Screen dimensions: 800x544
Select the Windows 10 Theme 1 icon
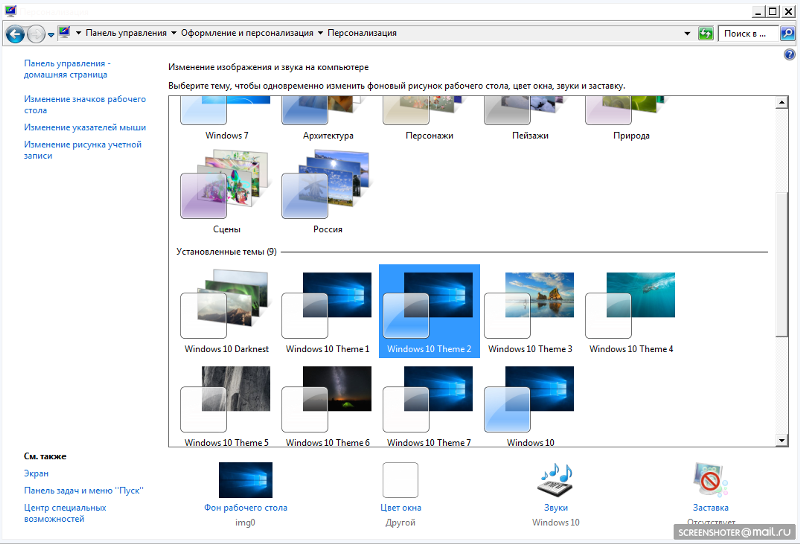[x=328, y=311]
